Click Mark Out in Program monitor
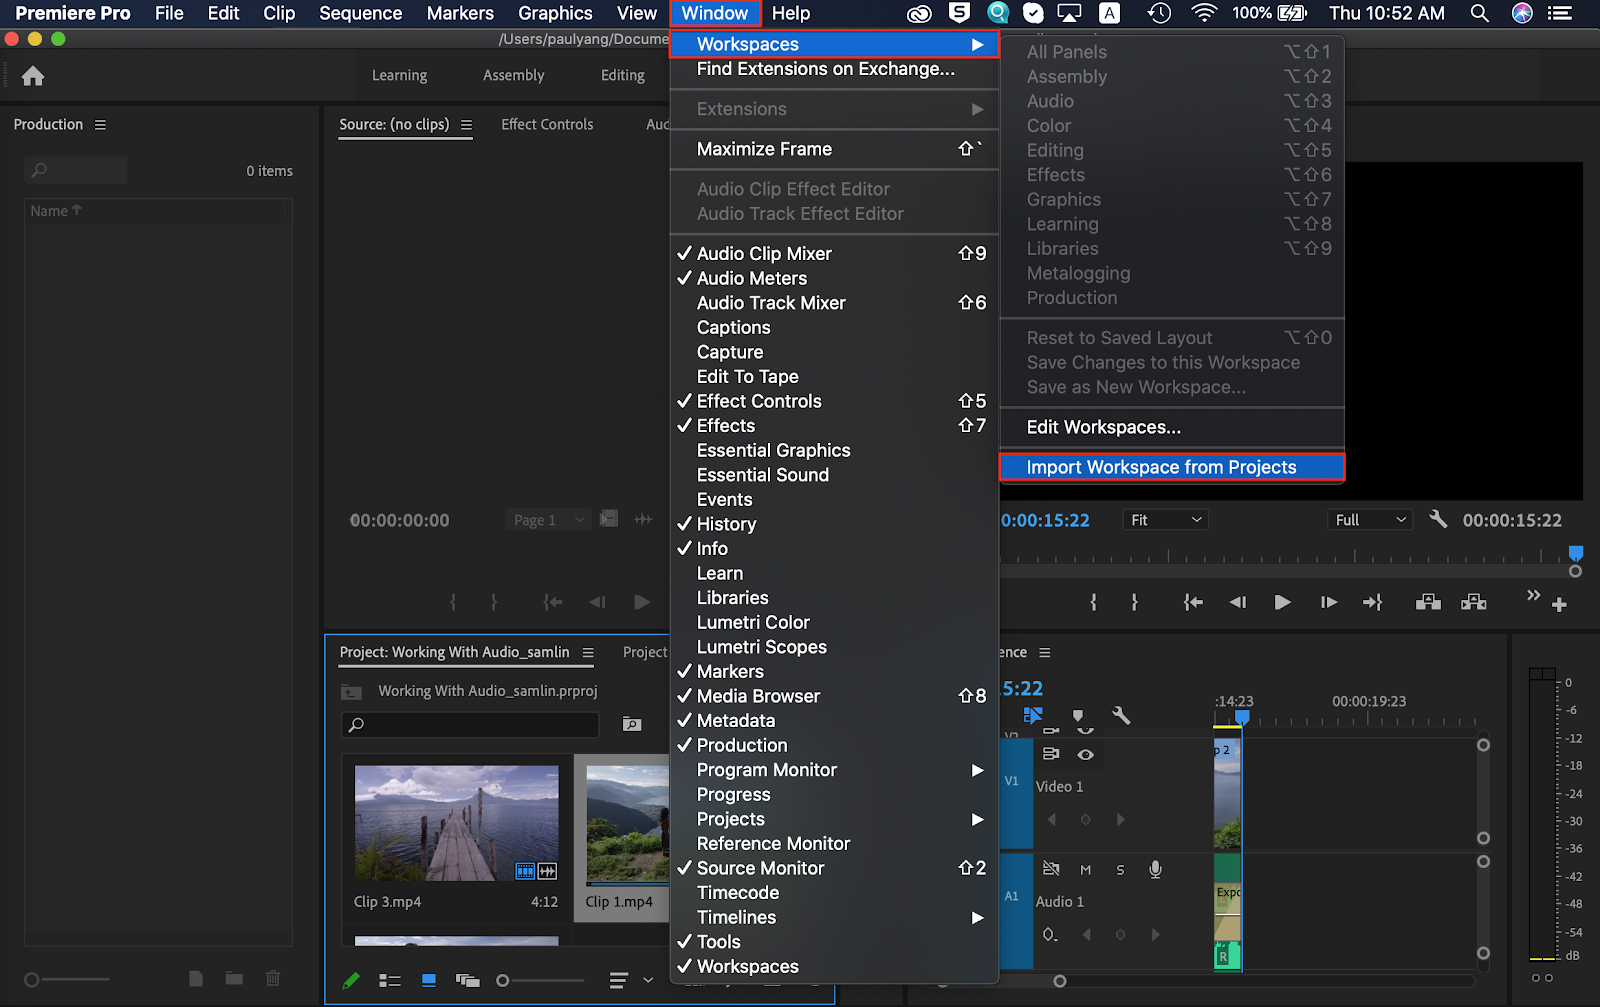 tap(1134, 602)
